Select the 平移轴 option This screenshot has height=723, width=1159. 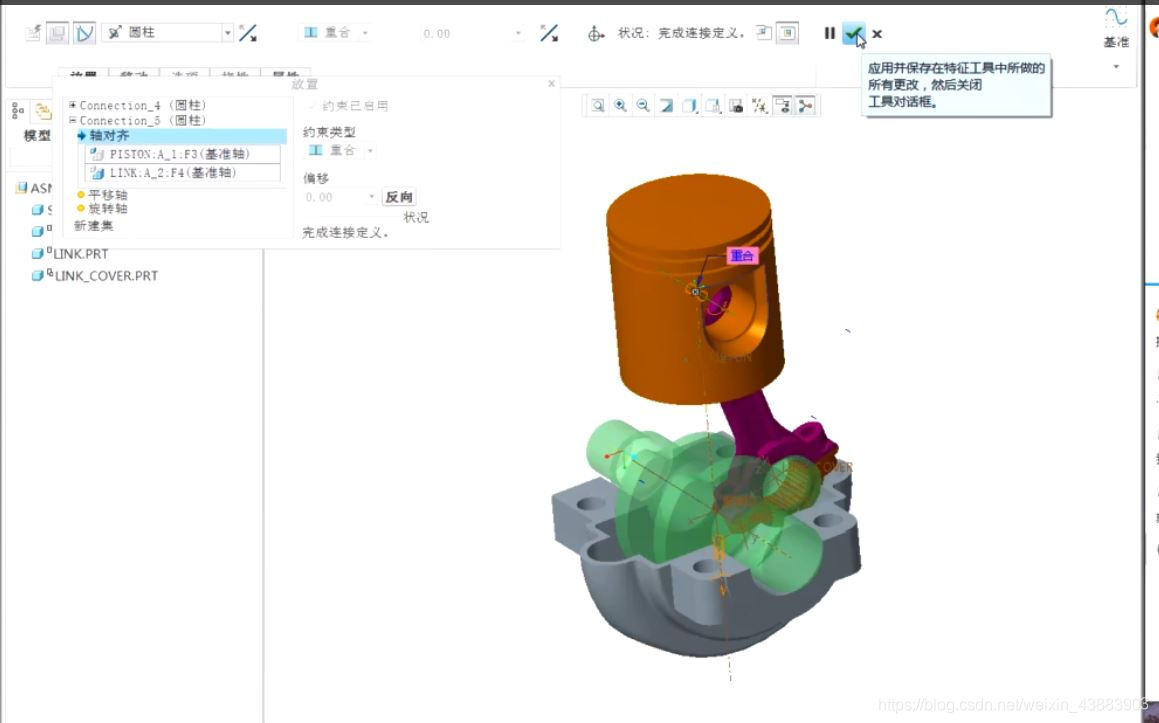(x=105, y=194)
